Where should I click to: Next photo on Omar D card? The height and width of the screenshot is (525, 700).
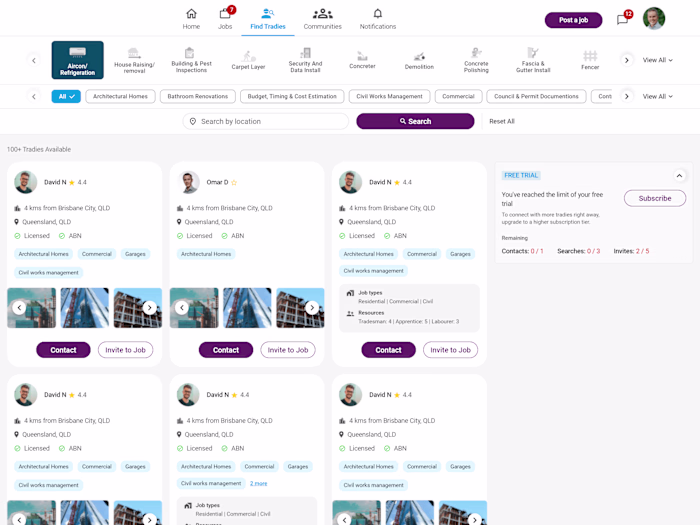pyautogui.click(x=312, y=308)
